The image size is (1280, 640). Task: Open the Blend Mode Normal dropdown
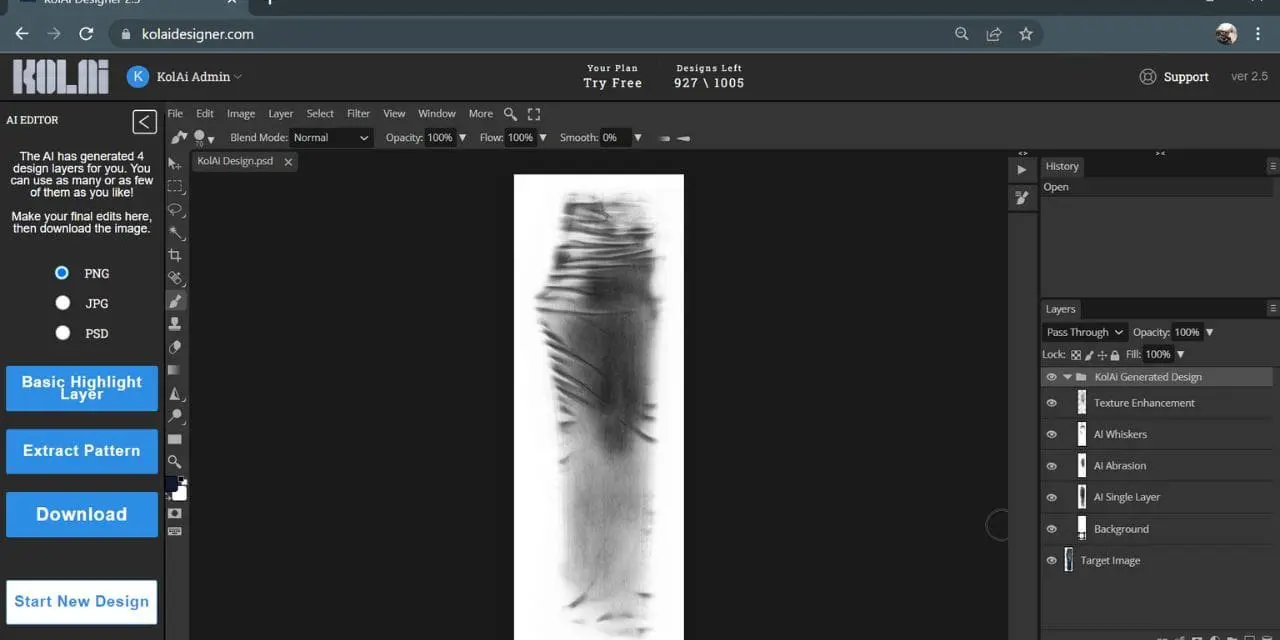(331, 138)
